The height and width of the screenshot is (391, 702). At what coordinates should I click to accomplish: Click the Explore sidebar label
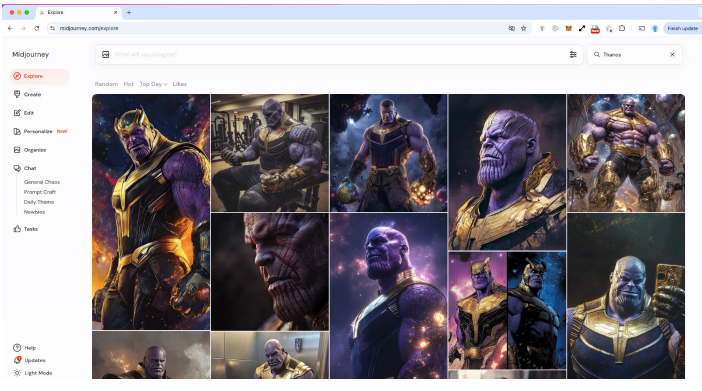pyautogui.click(x=33, y=76)
